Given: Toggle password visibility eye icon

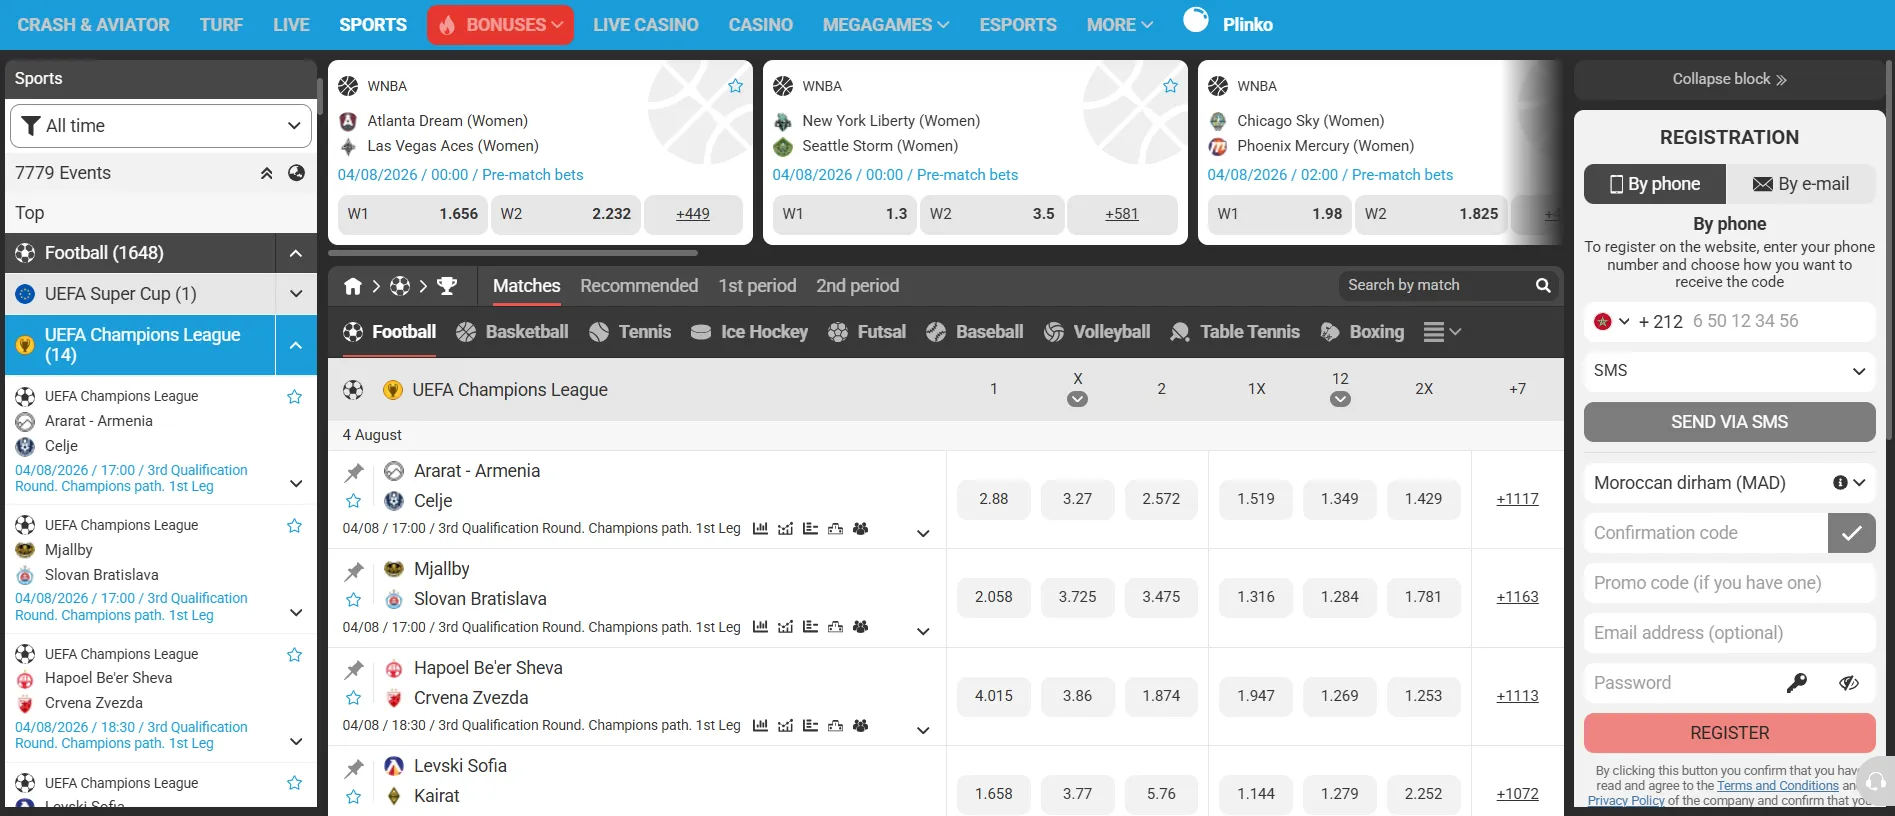Looking at the screenshot, I should (x=1848, y=683).
